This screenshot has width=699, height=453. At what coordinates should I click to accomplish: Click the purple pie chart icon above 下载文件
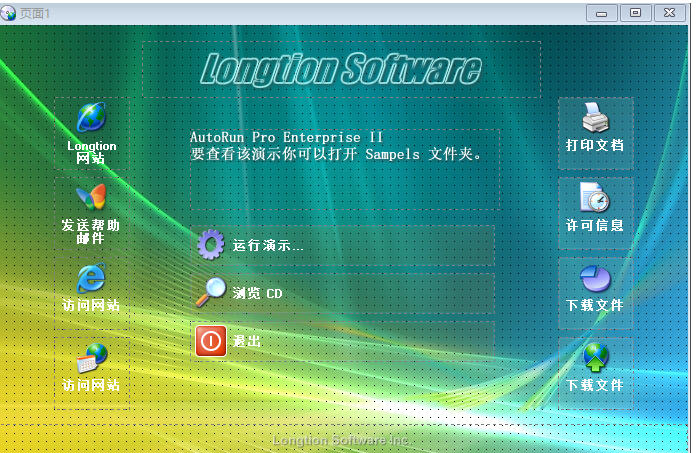coord(596,278)
